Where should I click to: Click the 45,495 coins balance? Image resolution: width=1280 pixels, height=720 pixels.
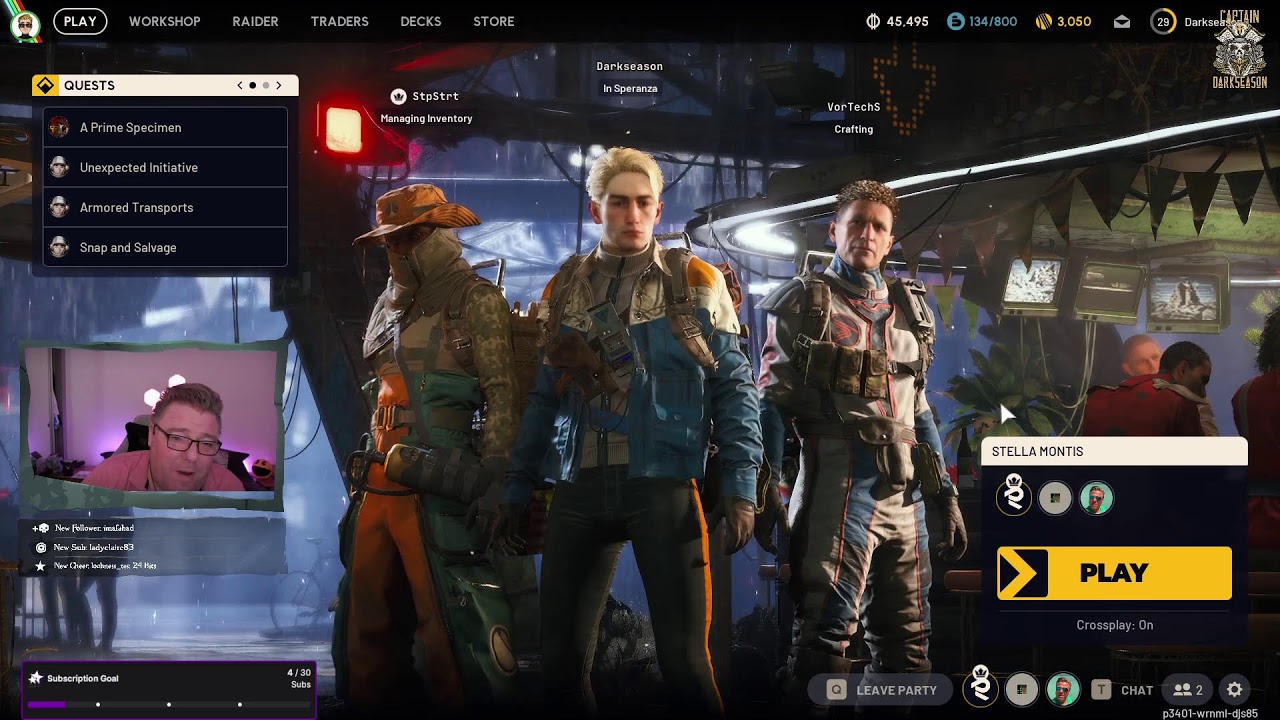point(908,21)
